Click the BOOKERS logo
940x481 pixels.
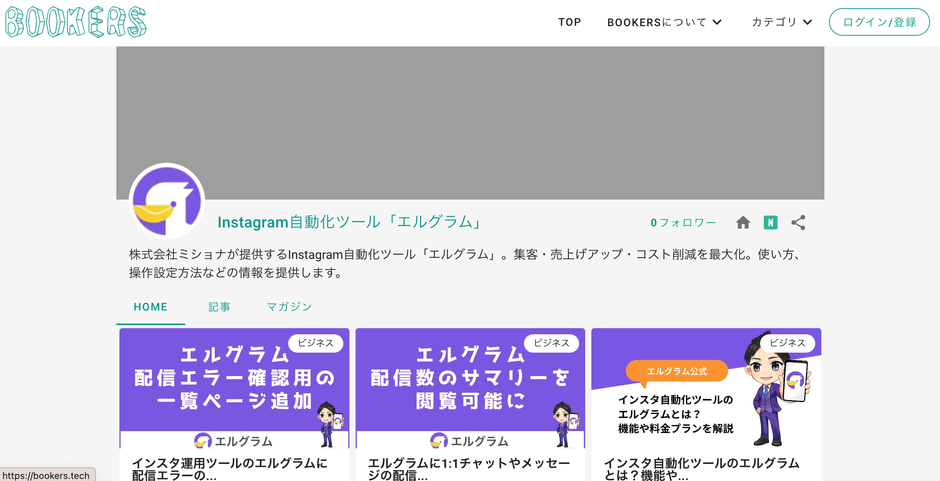(75, 22)
